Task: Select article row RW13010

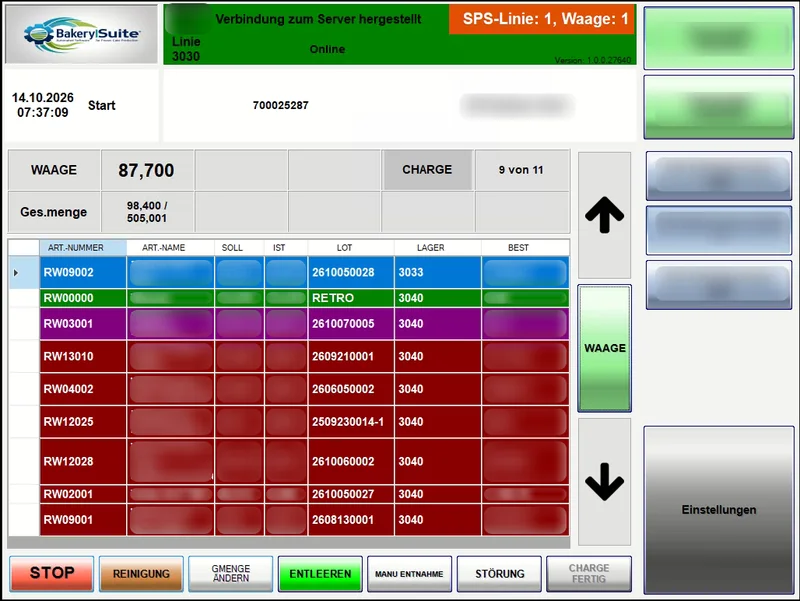Action: tap(304, 356)
